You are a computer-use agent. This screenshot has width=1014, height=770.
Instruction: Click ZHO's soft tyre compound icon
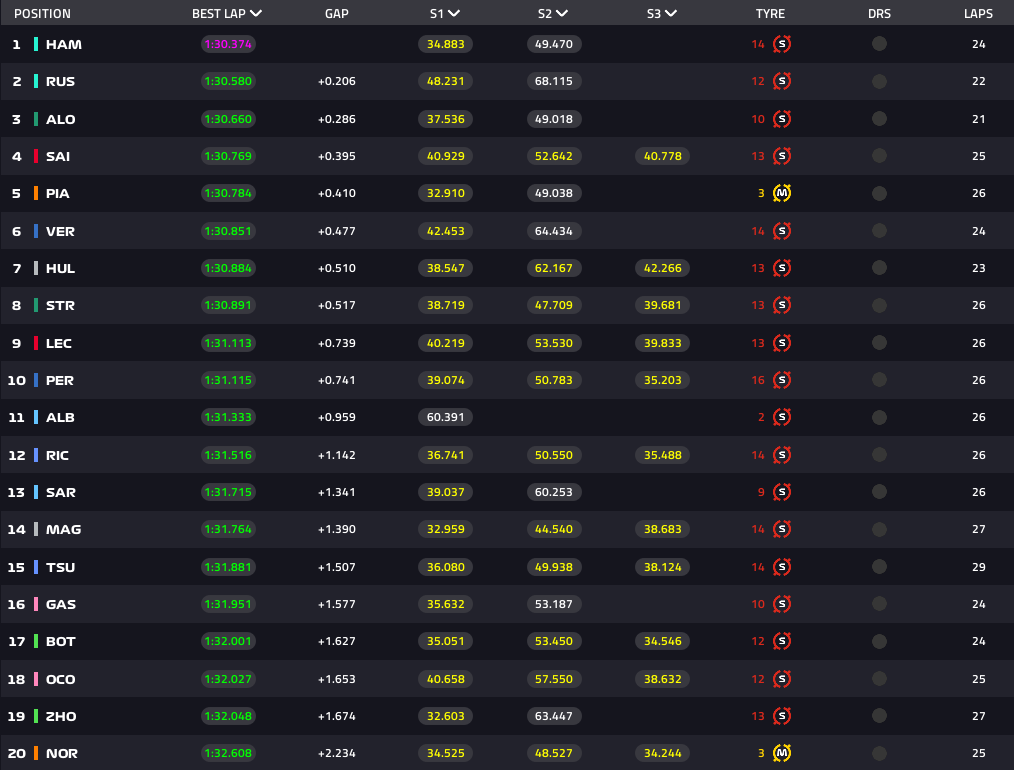[x=782, y=716]
